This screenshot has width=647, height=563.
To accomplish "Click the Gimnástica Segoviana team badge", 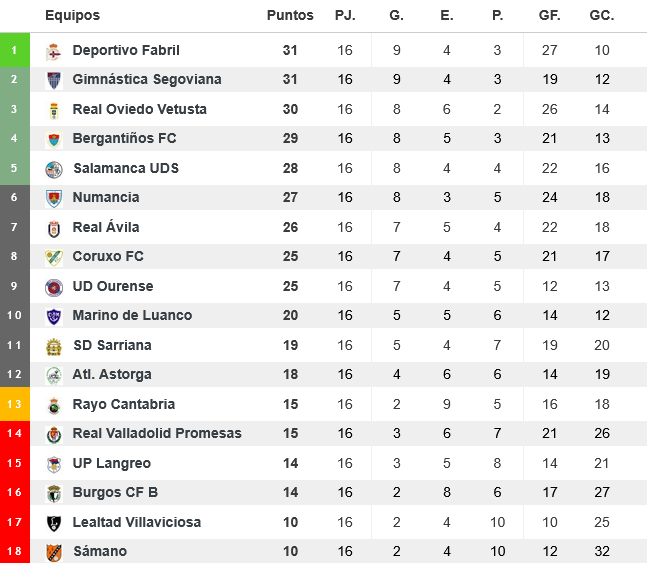I will pos(54,80).
